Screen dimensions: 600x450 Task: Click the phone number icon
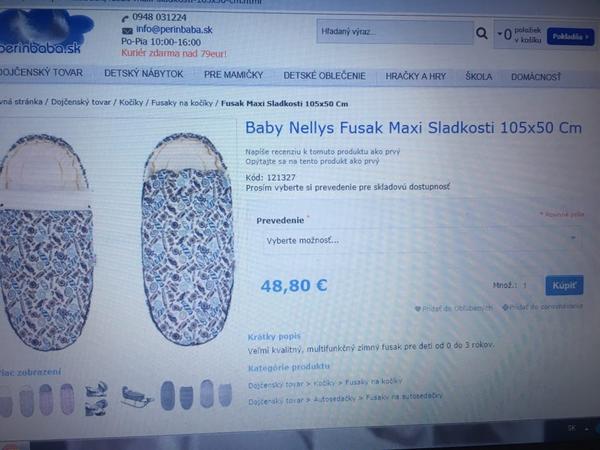click(125, 18)
